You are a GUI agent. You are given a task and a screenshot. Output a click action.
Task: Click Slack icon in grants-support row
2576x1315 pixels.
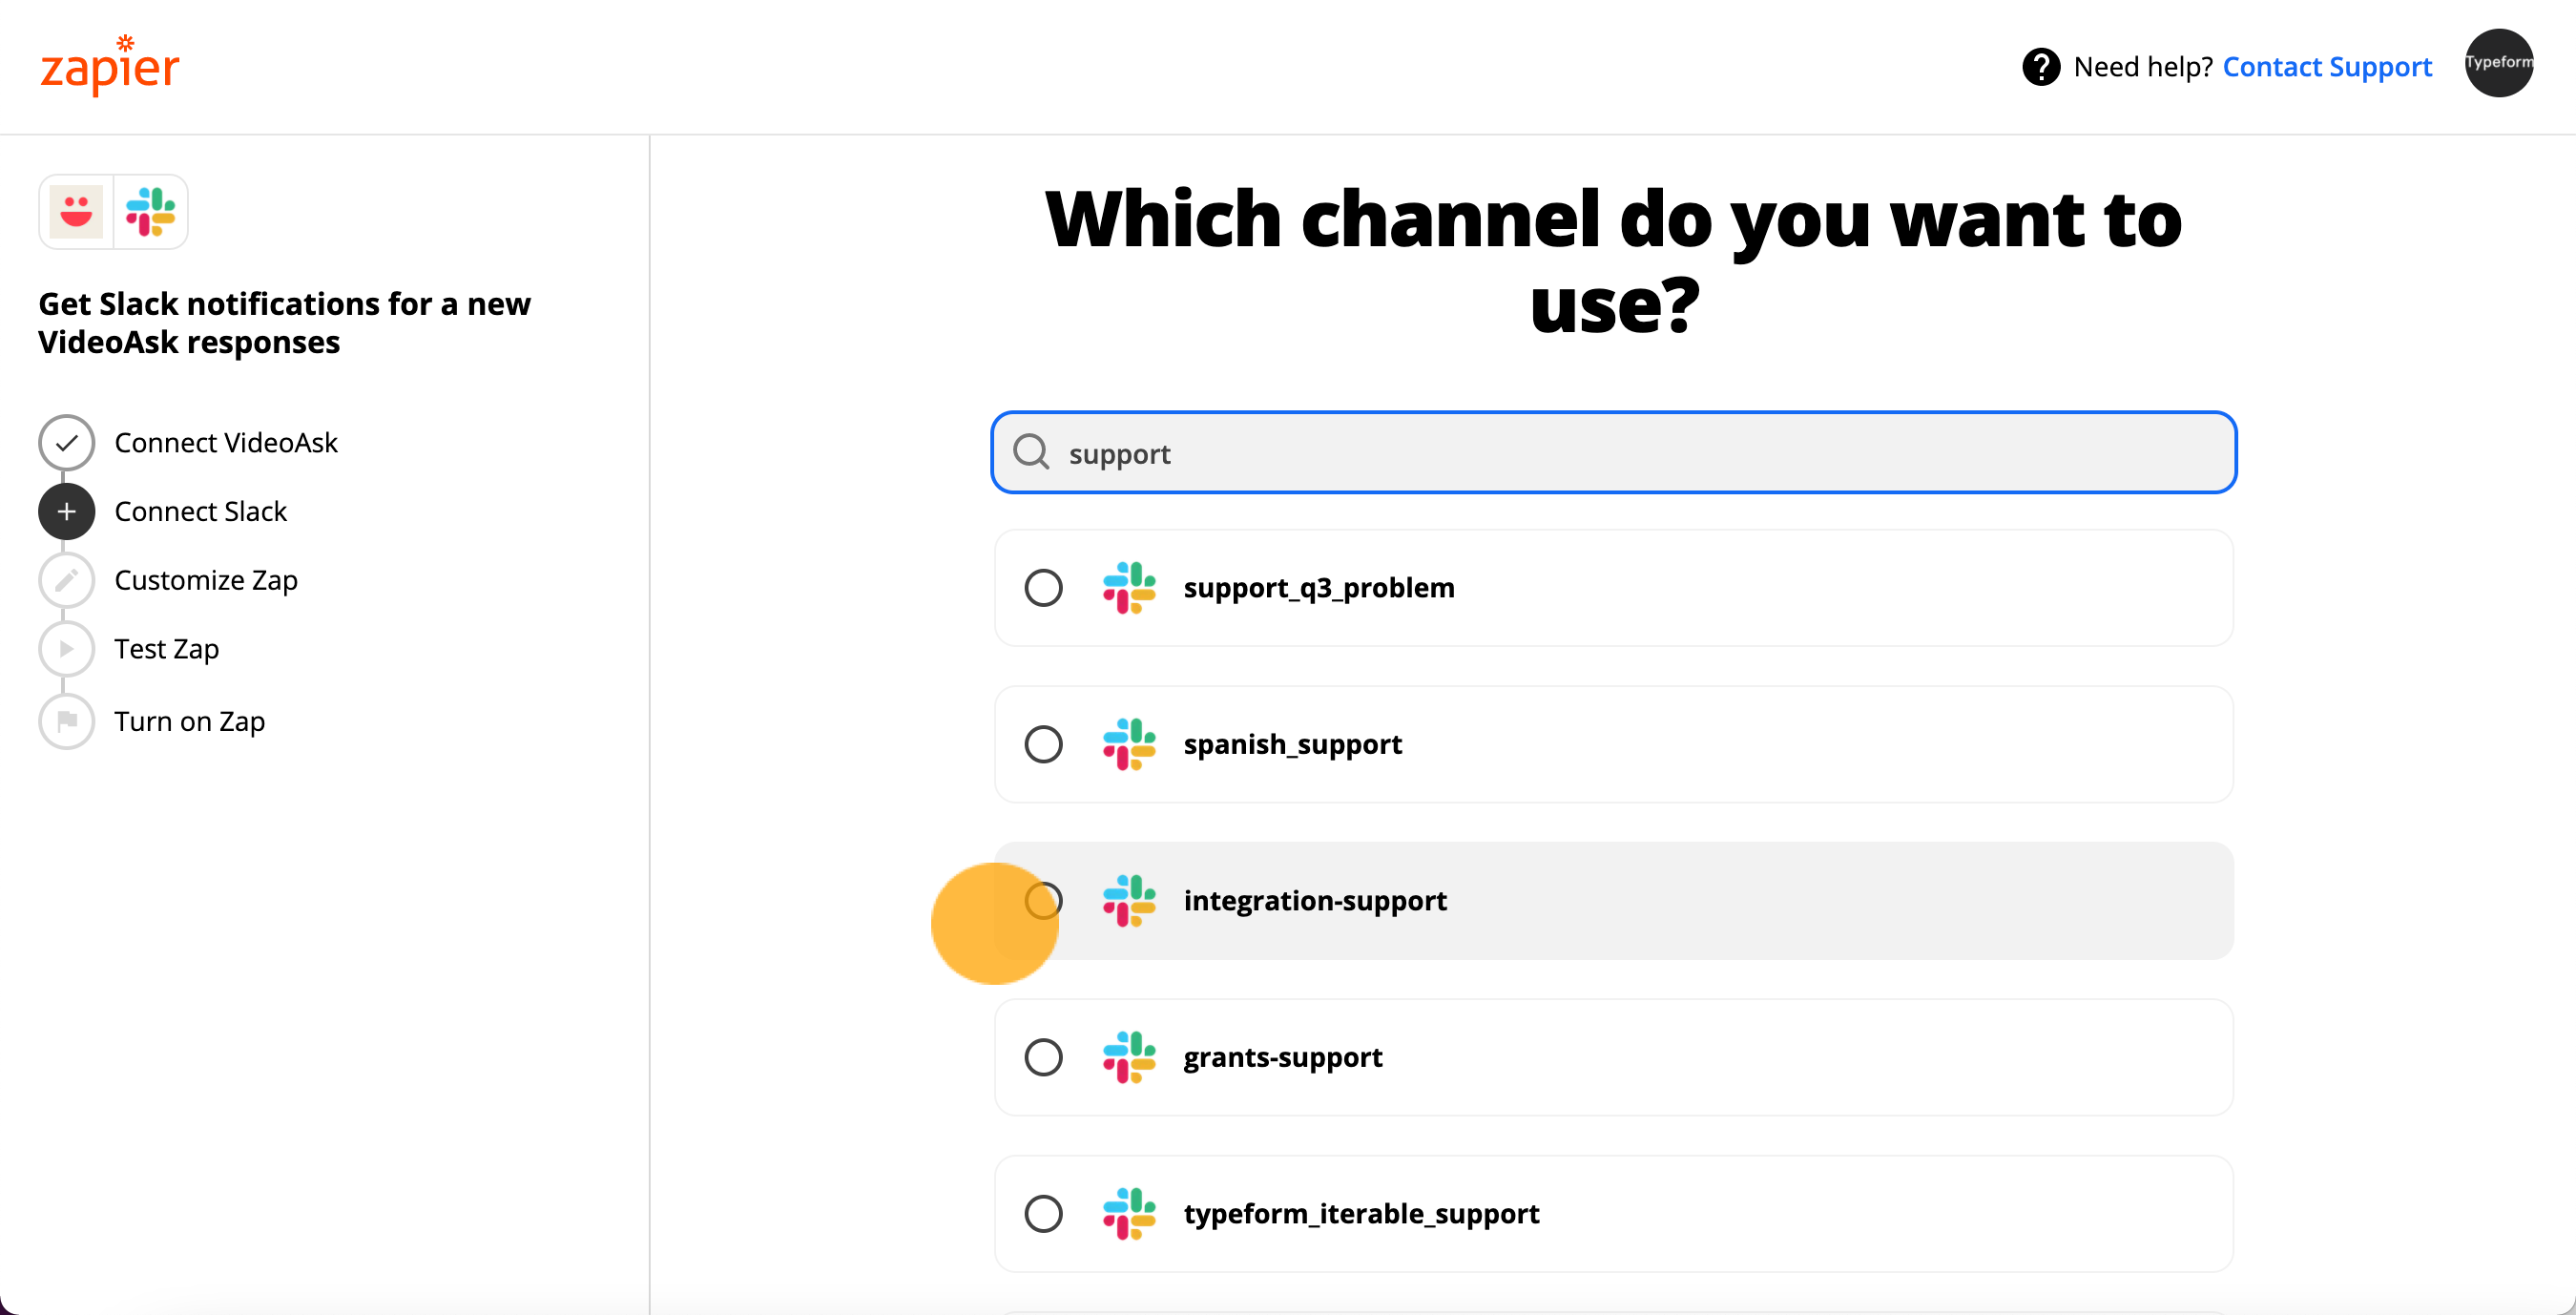tap(1129, 1057)
